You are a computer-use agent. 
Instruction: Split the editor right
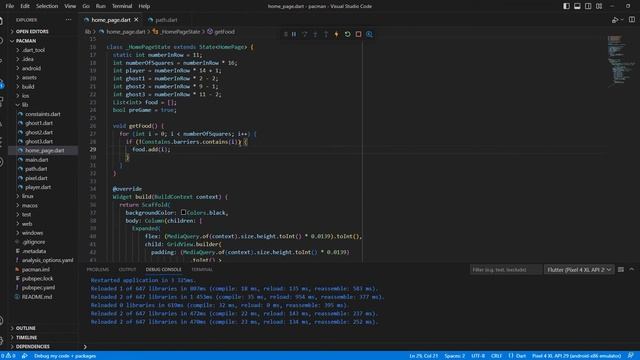click(632, 20)
